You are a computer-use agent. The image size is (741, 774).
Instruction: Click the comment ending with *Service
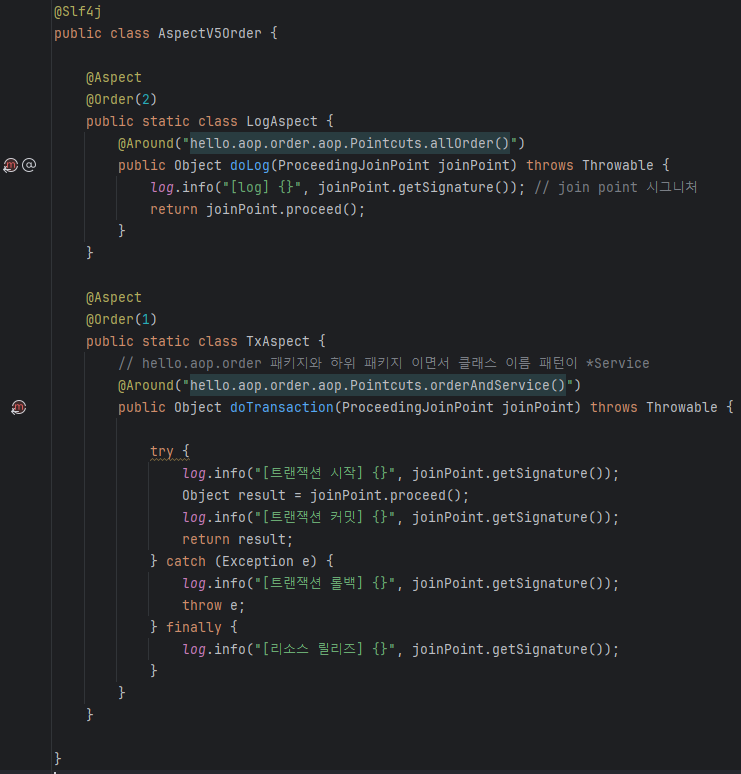click(x=384, y=363)
